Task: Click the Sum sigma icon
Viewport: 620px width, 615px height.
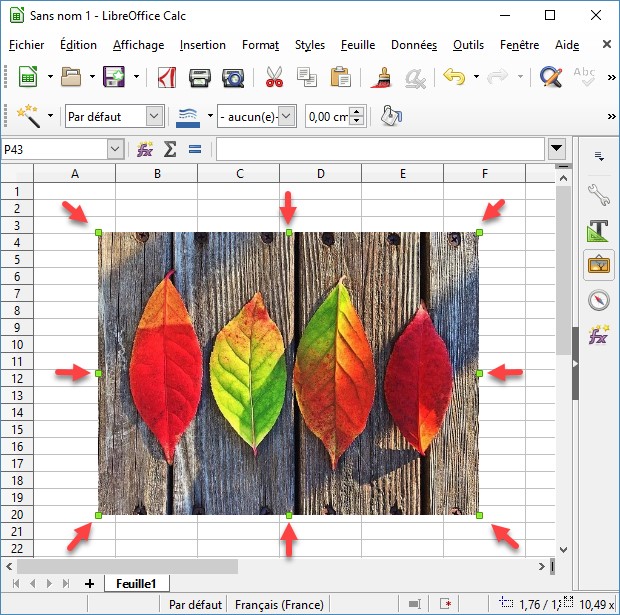Action: tap(170, 149)
